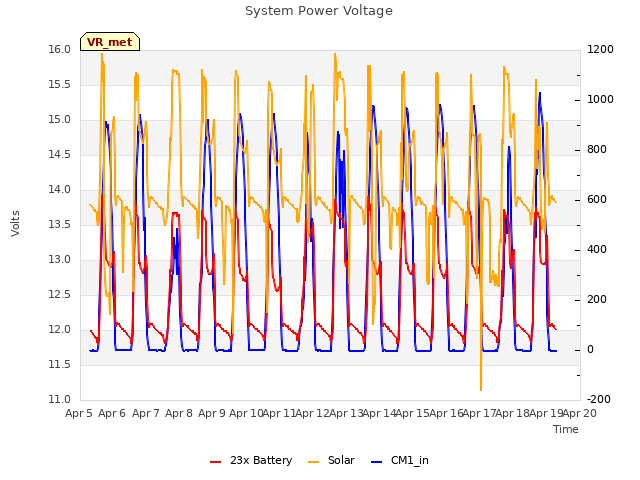Image resolution: width=640 pixels, height=480 pixels.
Task: Toggle the CM1_in legend entry
Action: 400,460
